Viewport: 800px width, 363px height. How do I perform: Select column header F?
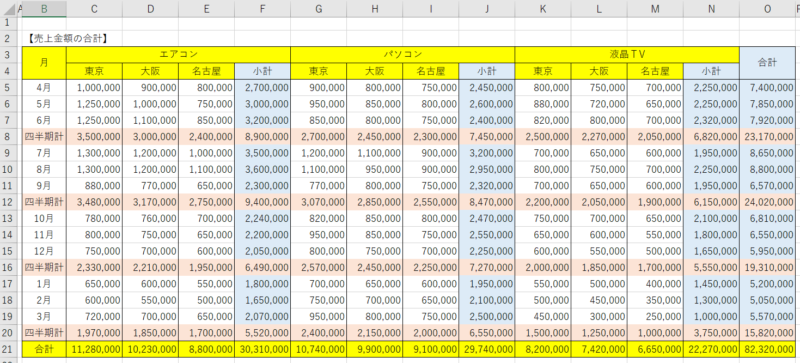point(262,8)
